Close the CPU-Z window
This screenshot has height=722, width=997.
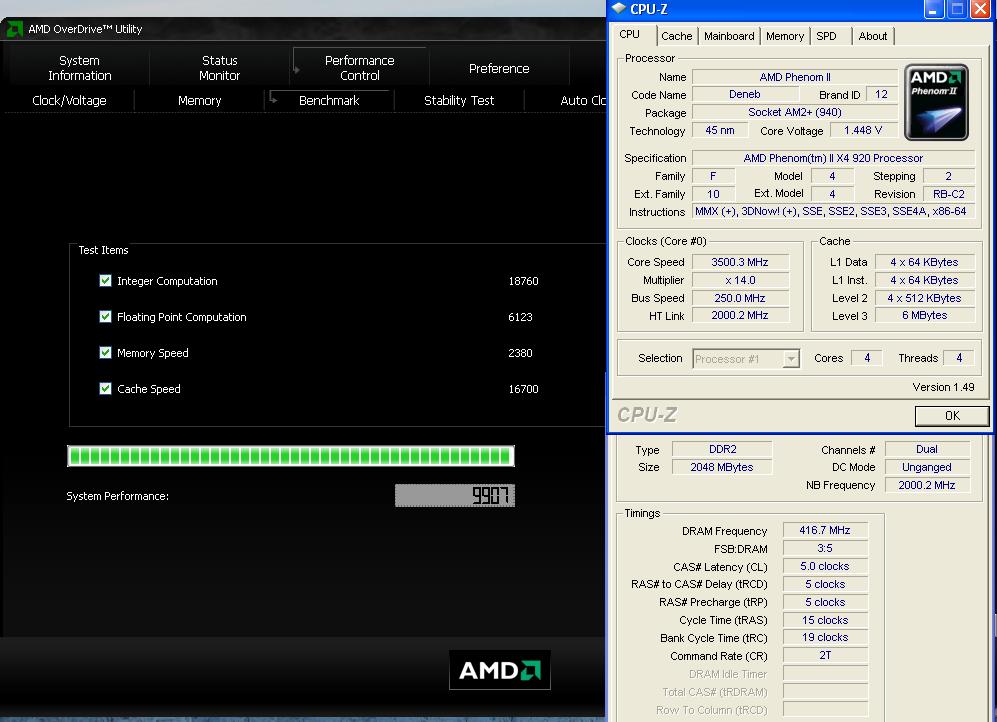(x=980, y=9)
